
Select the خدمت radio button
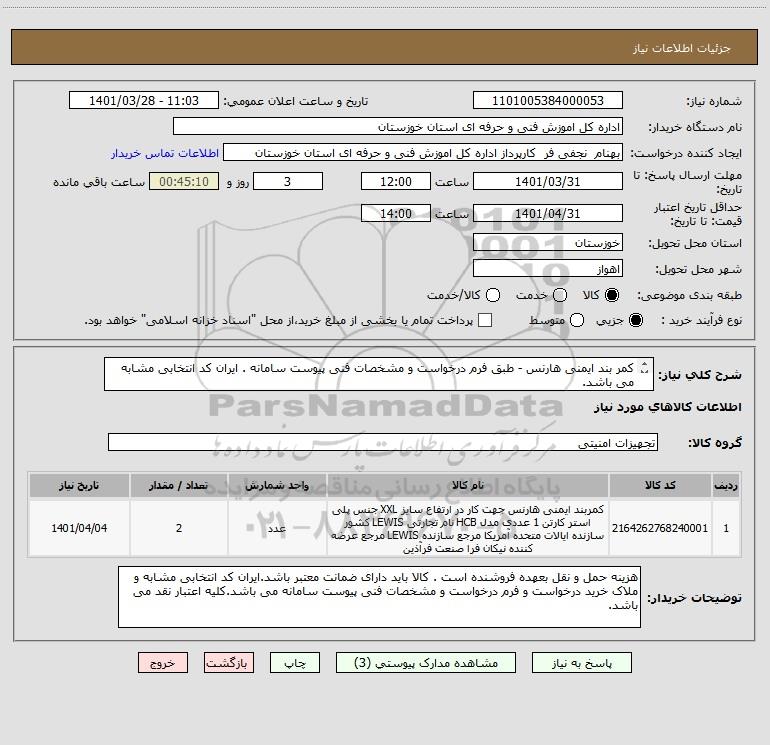pos(560,295)
